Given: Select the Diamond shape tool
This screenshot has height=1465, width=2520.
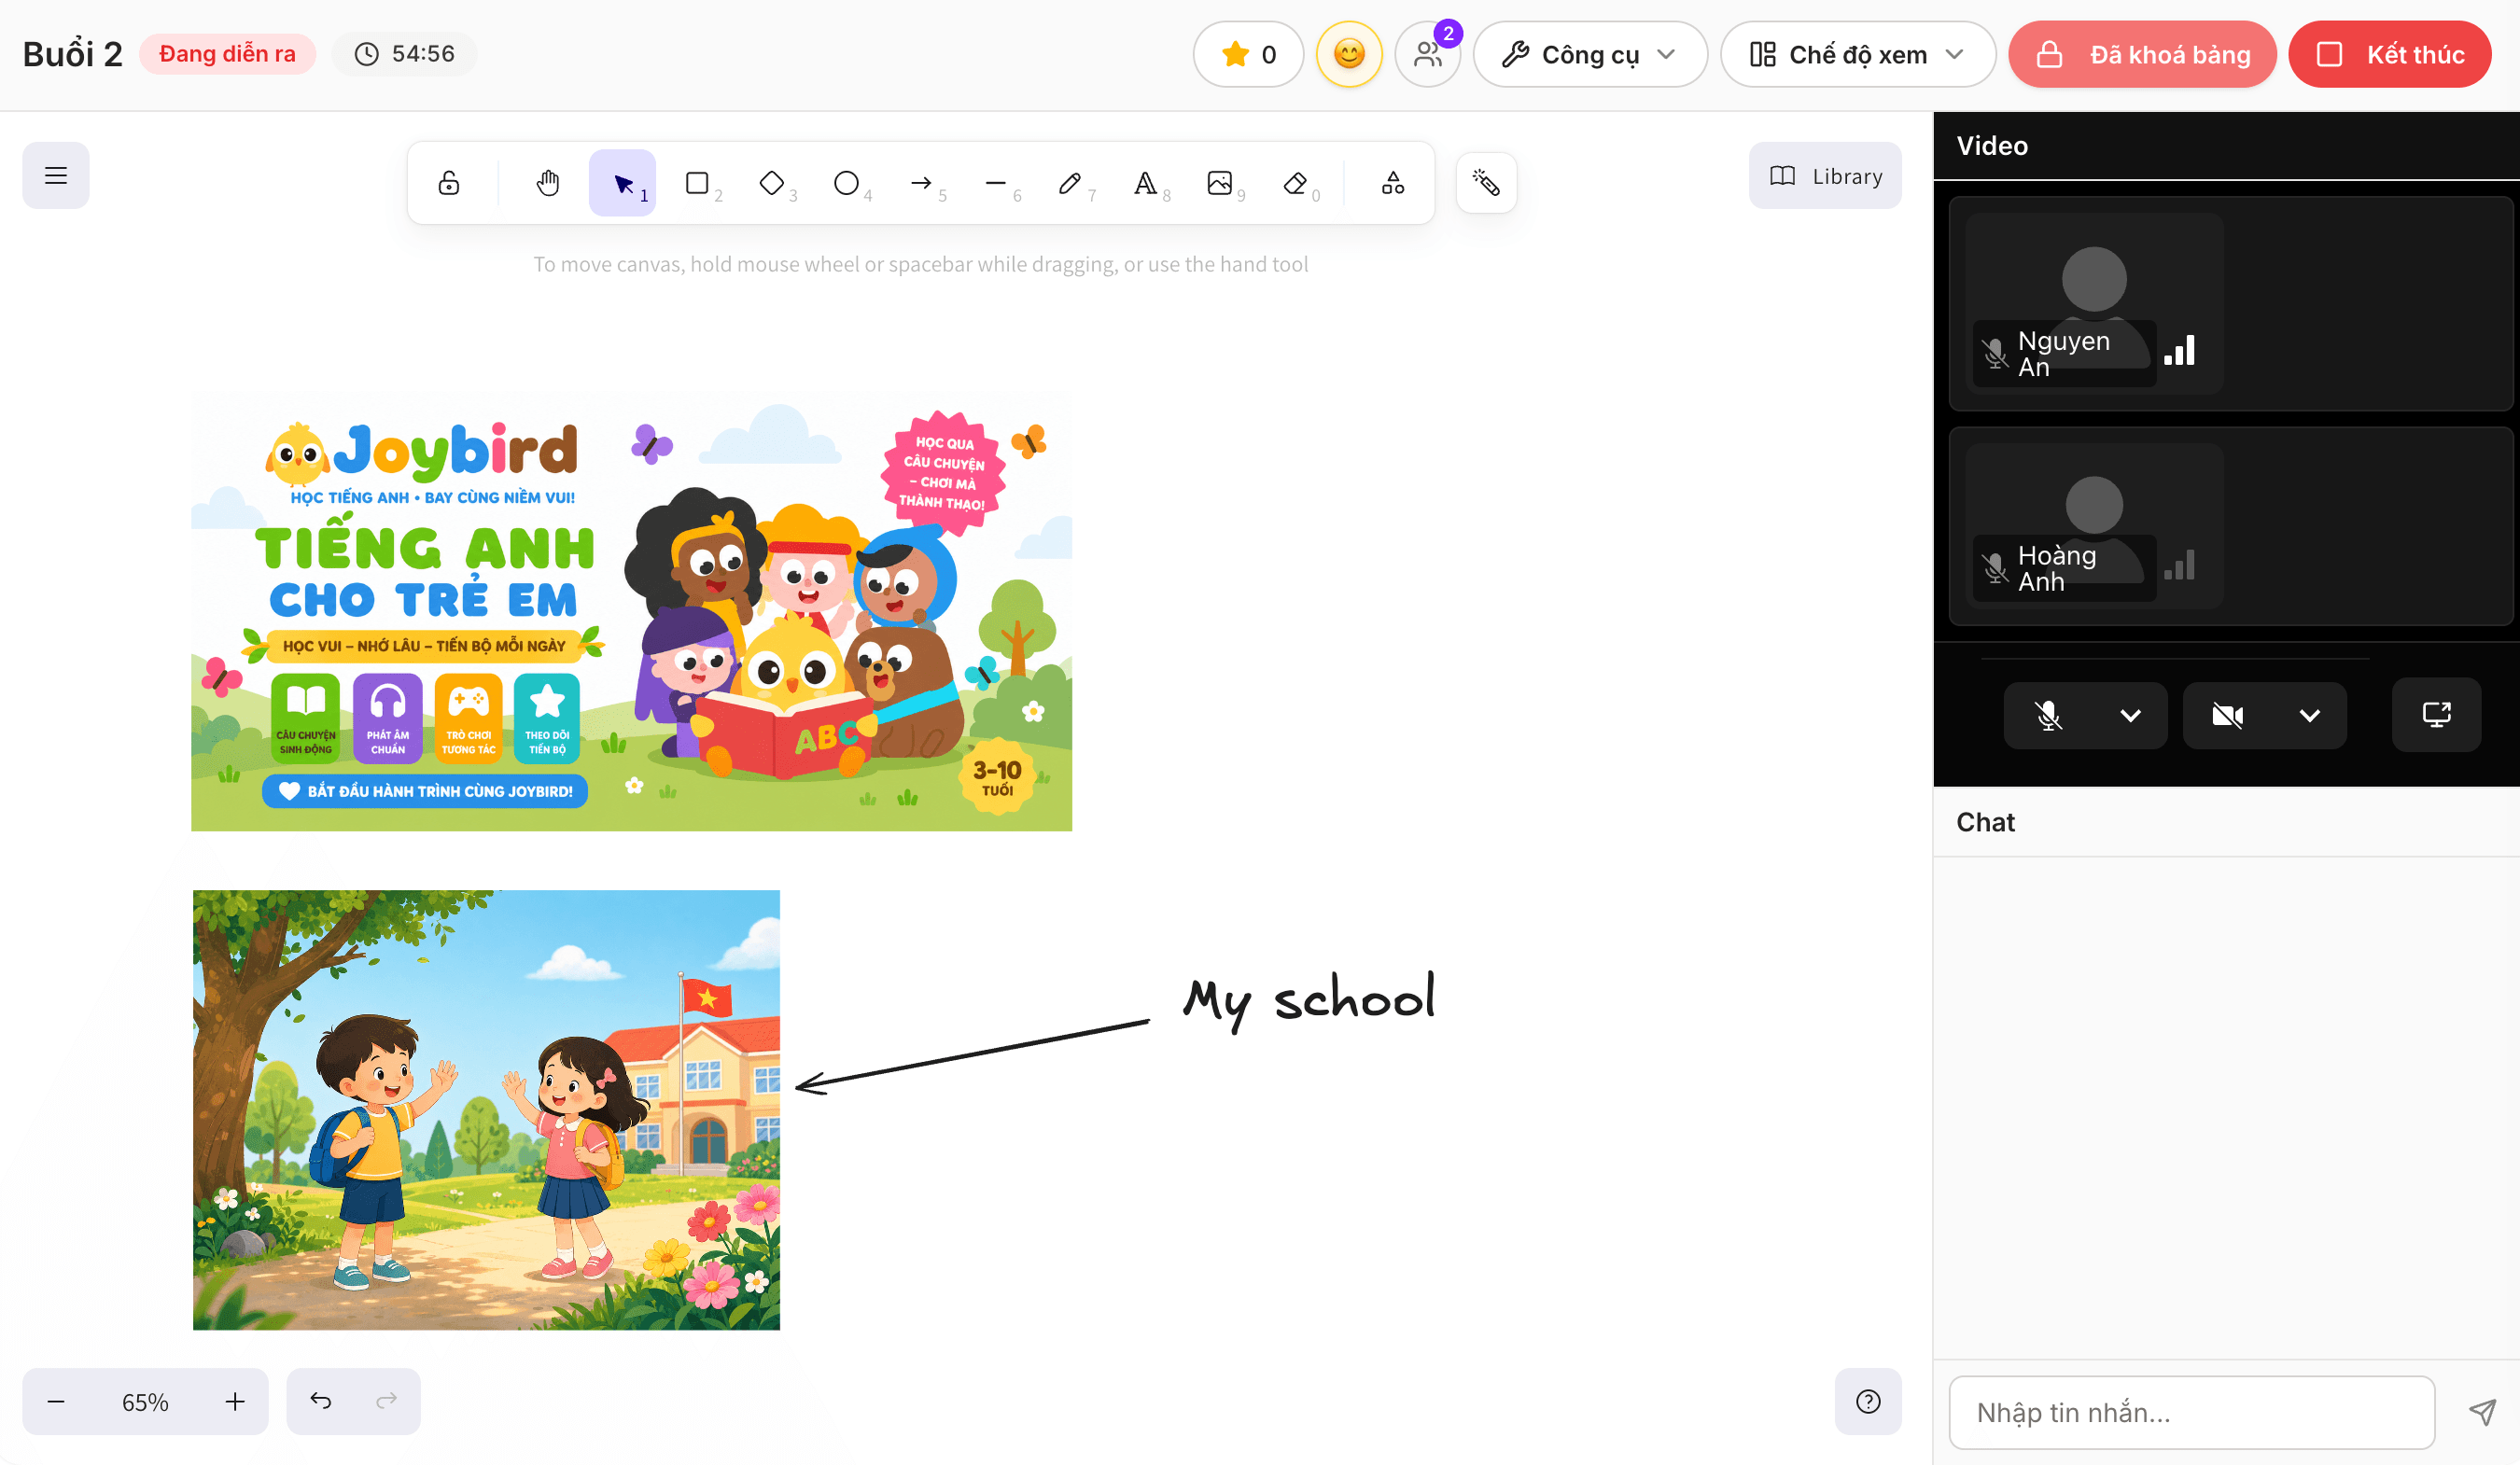Looking at the screenshot, I should 772,183.
